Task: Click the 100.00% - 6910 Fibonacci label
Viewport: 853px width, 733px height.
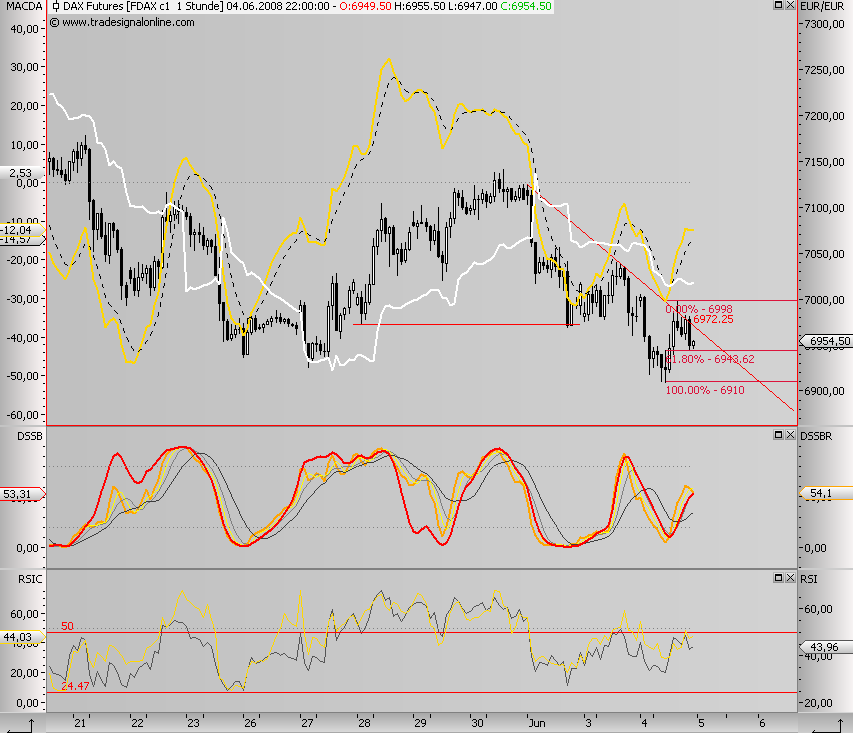Action: pyautogui.click(x=705, y=390)
